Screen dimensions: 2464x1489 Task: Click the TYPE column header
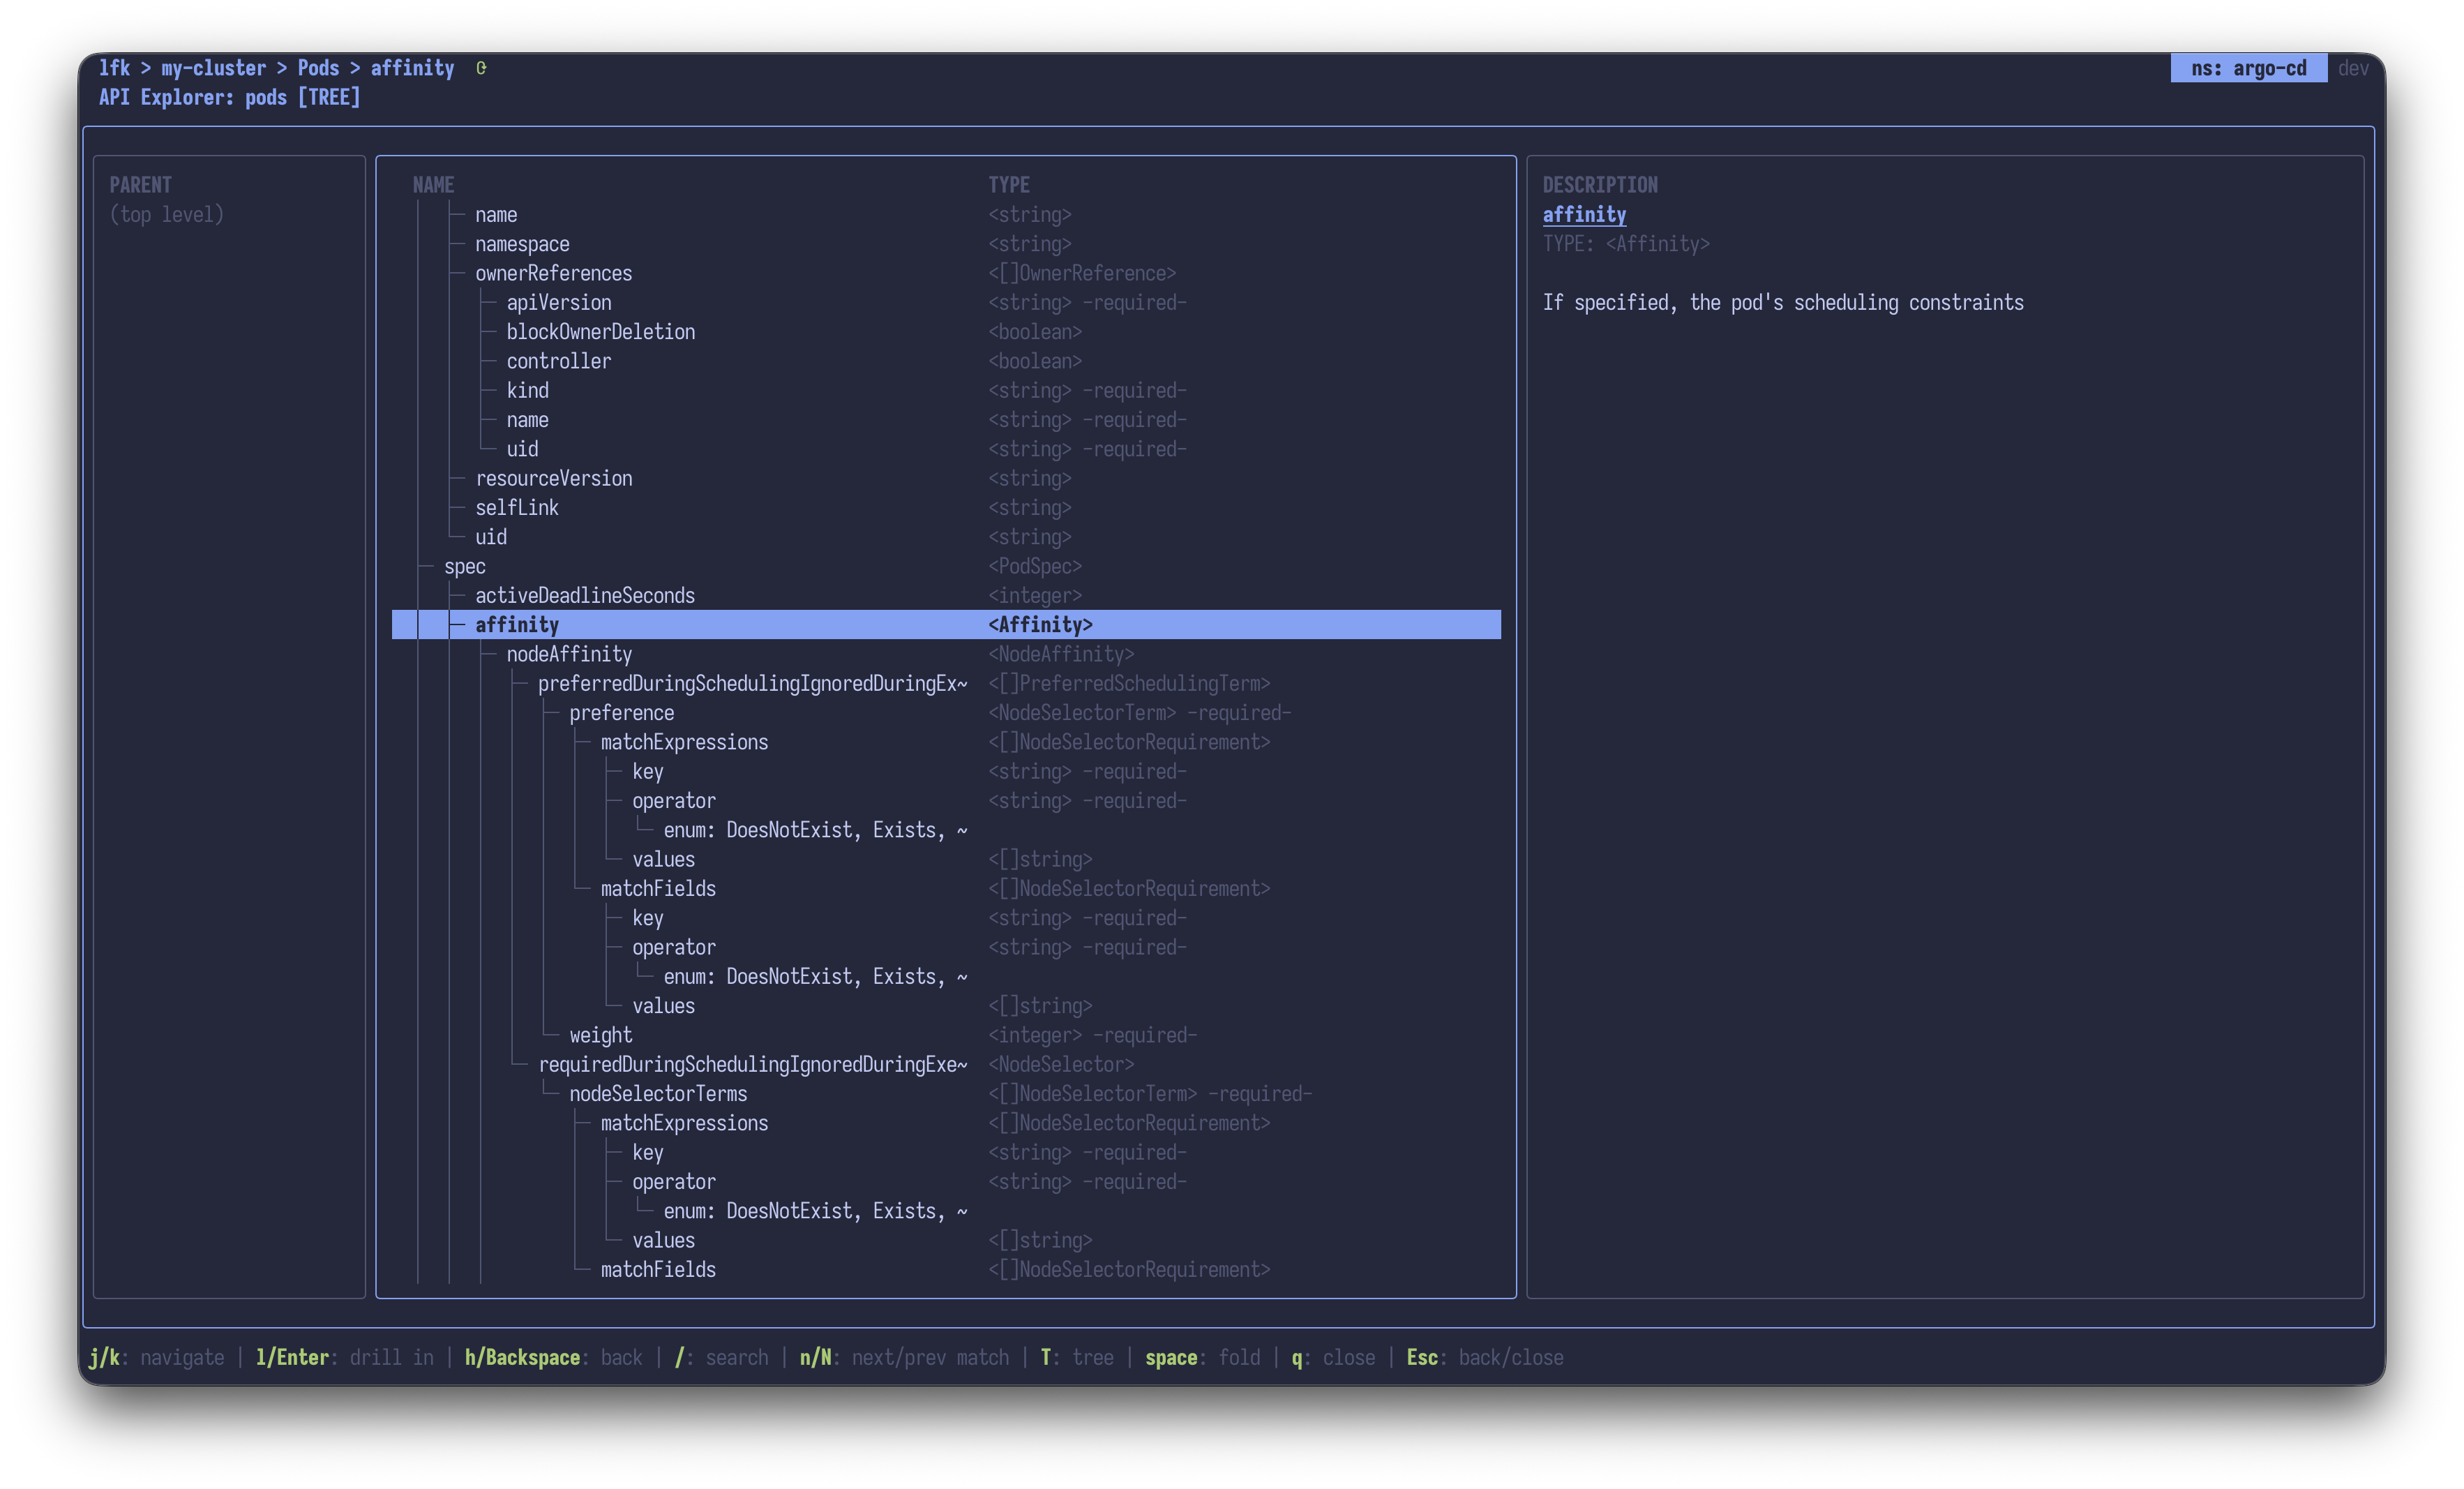(1009, 185)
